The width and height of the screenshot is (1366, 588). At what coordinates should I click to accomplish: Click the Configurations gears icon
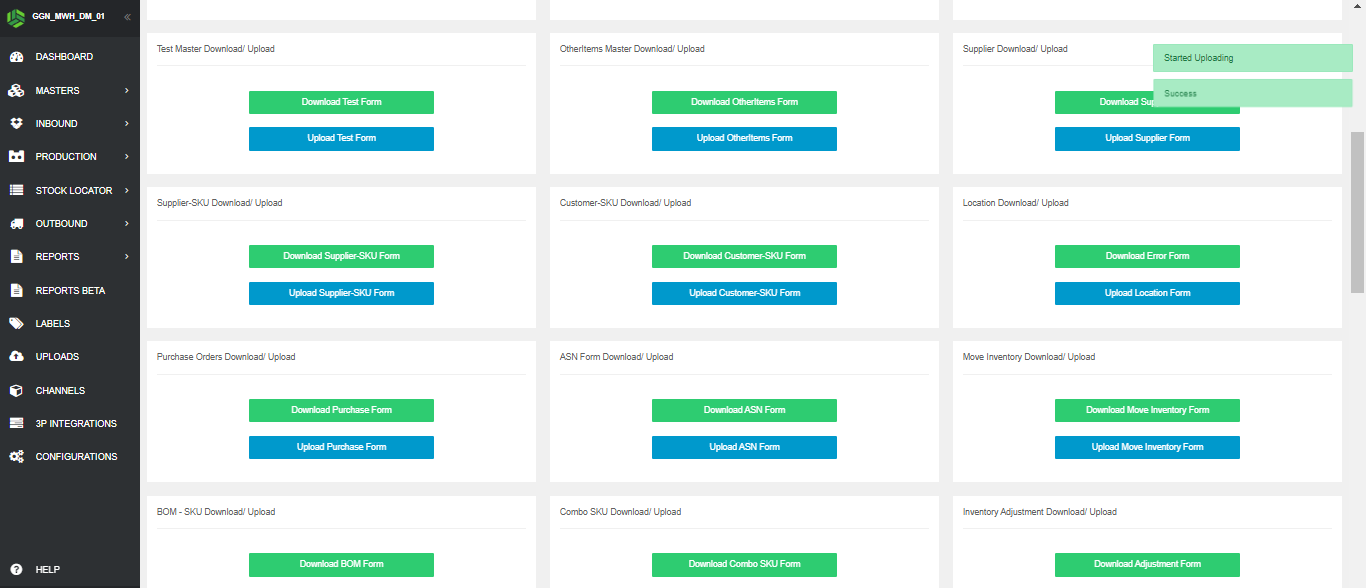tap(16, 457)
